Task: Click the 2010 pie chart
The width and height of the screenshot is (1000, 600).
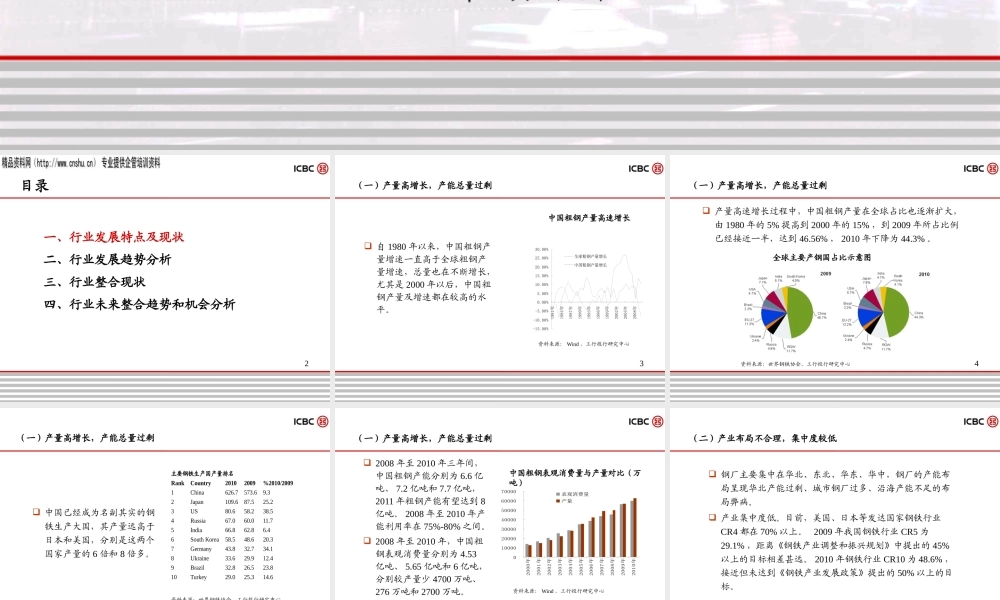Action: pyautogui.click(x=883, y=312)
